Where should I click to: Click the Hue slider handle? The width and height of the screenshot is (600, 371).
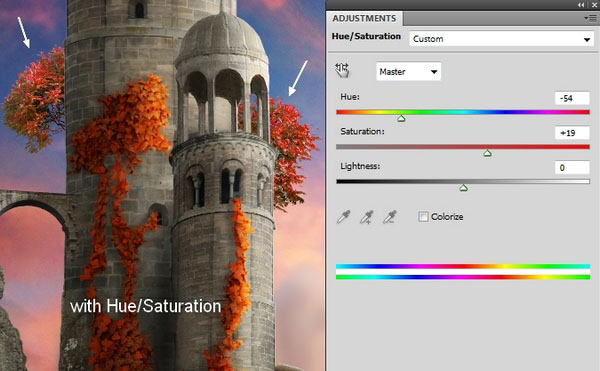401,119
